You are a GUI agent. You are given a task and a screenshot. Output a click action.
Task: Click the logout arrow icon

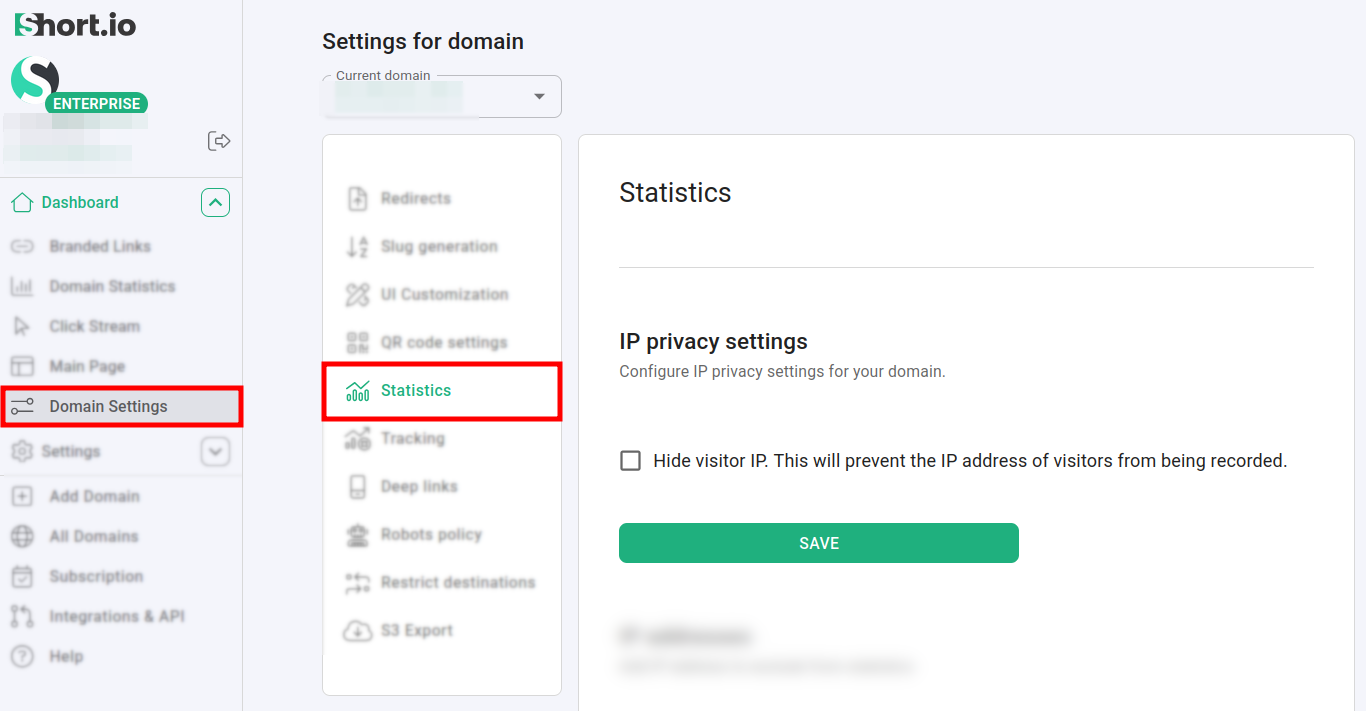(x=219, y=141)
